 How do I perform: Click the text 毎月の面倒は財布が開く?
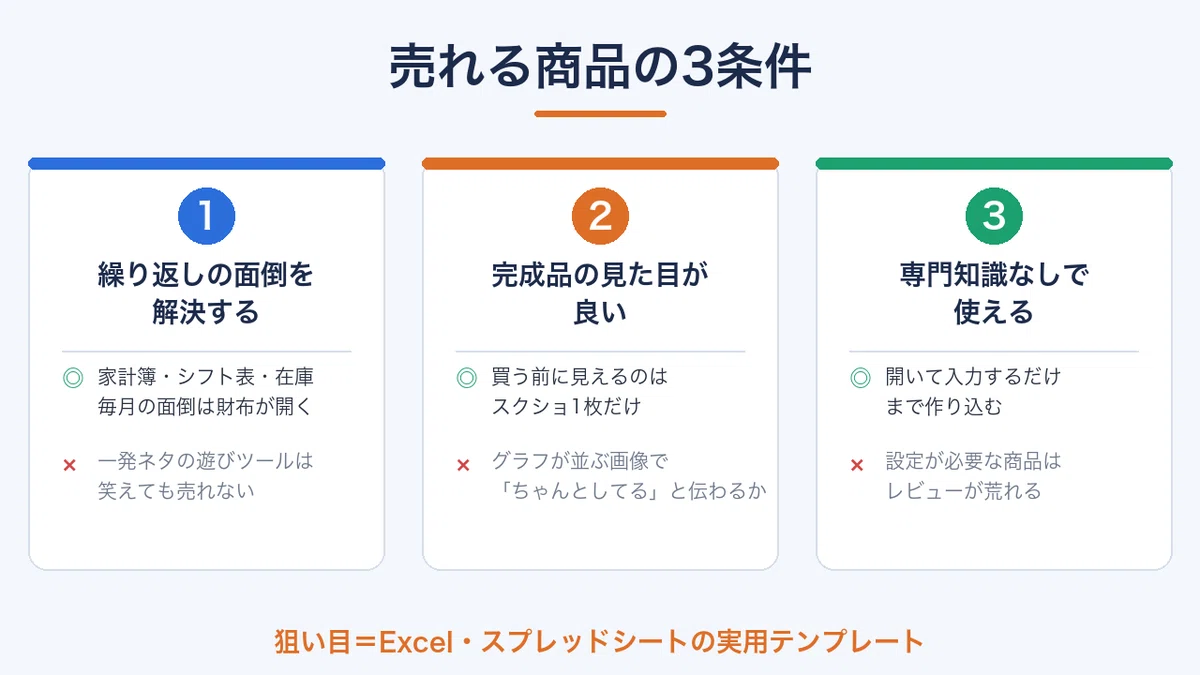pyautogui.click(x=206, y=407)
